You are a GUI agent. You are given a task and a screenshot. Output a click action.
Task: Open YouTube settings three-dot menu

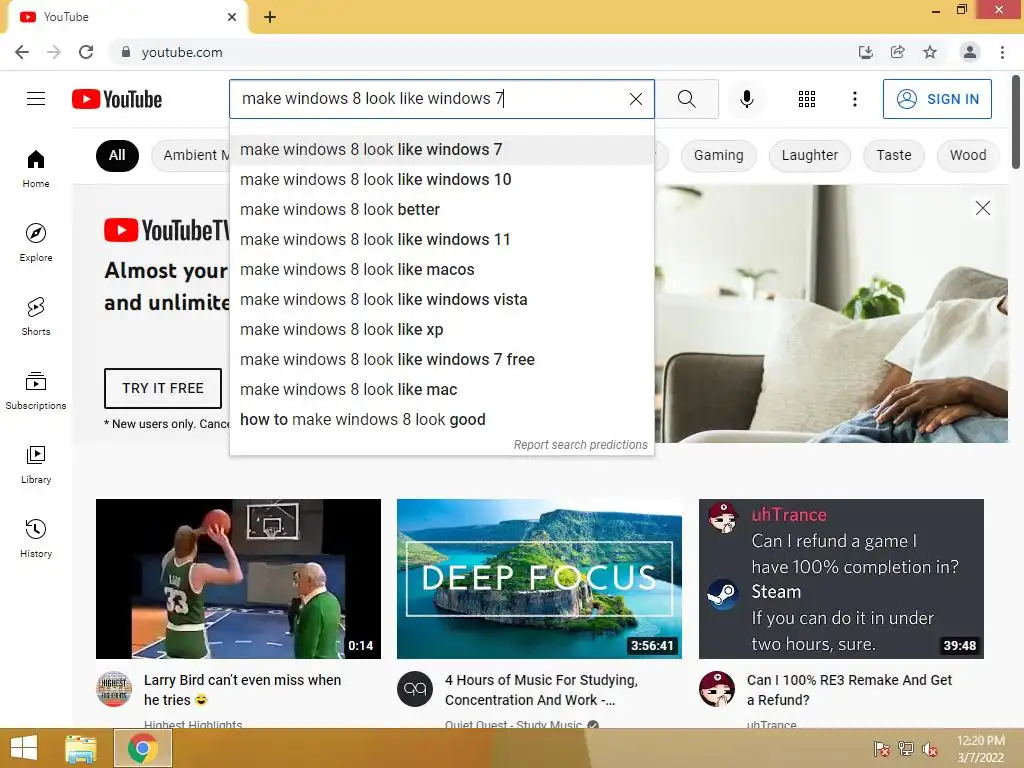[854, 99]
